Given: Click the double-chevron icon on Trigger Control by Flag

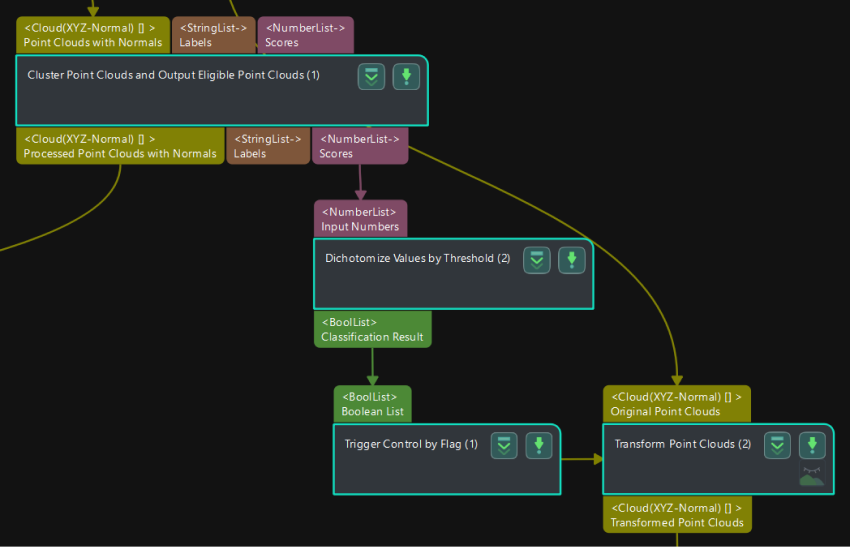Looking at the screenshot, I should [504, 446].
